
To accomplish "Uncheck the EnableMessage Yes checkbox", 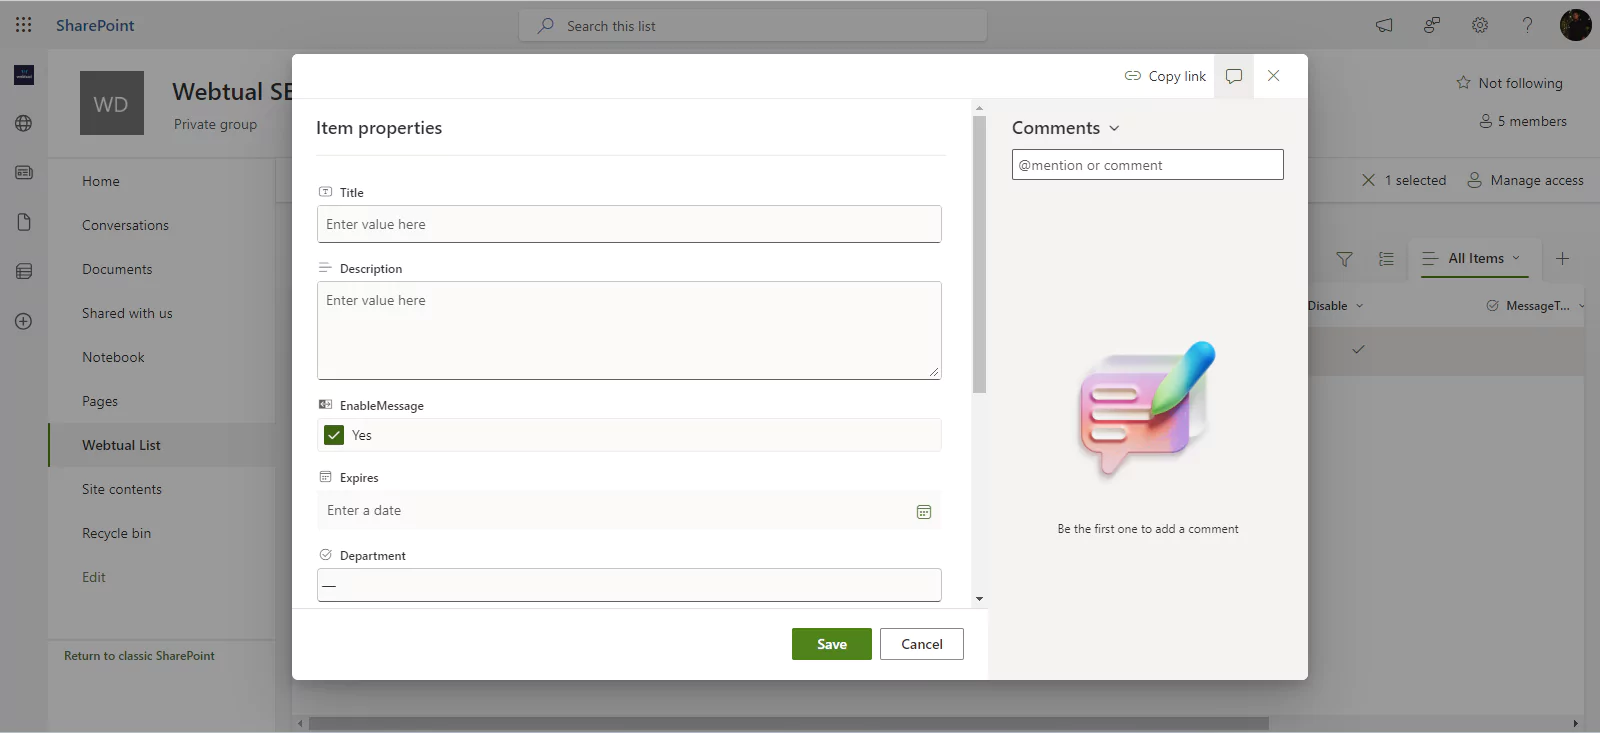I will 334,435.
